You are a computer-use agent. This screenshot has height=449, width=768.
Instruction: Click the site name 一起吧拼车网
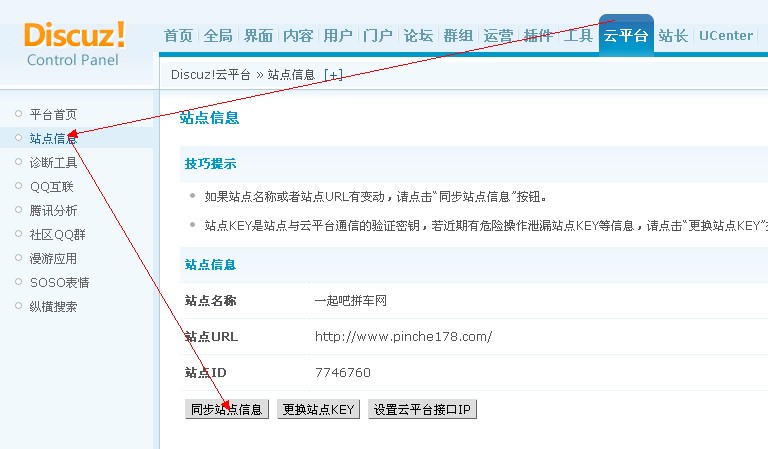(x=351, y=300)
